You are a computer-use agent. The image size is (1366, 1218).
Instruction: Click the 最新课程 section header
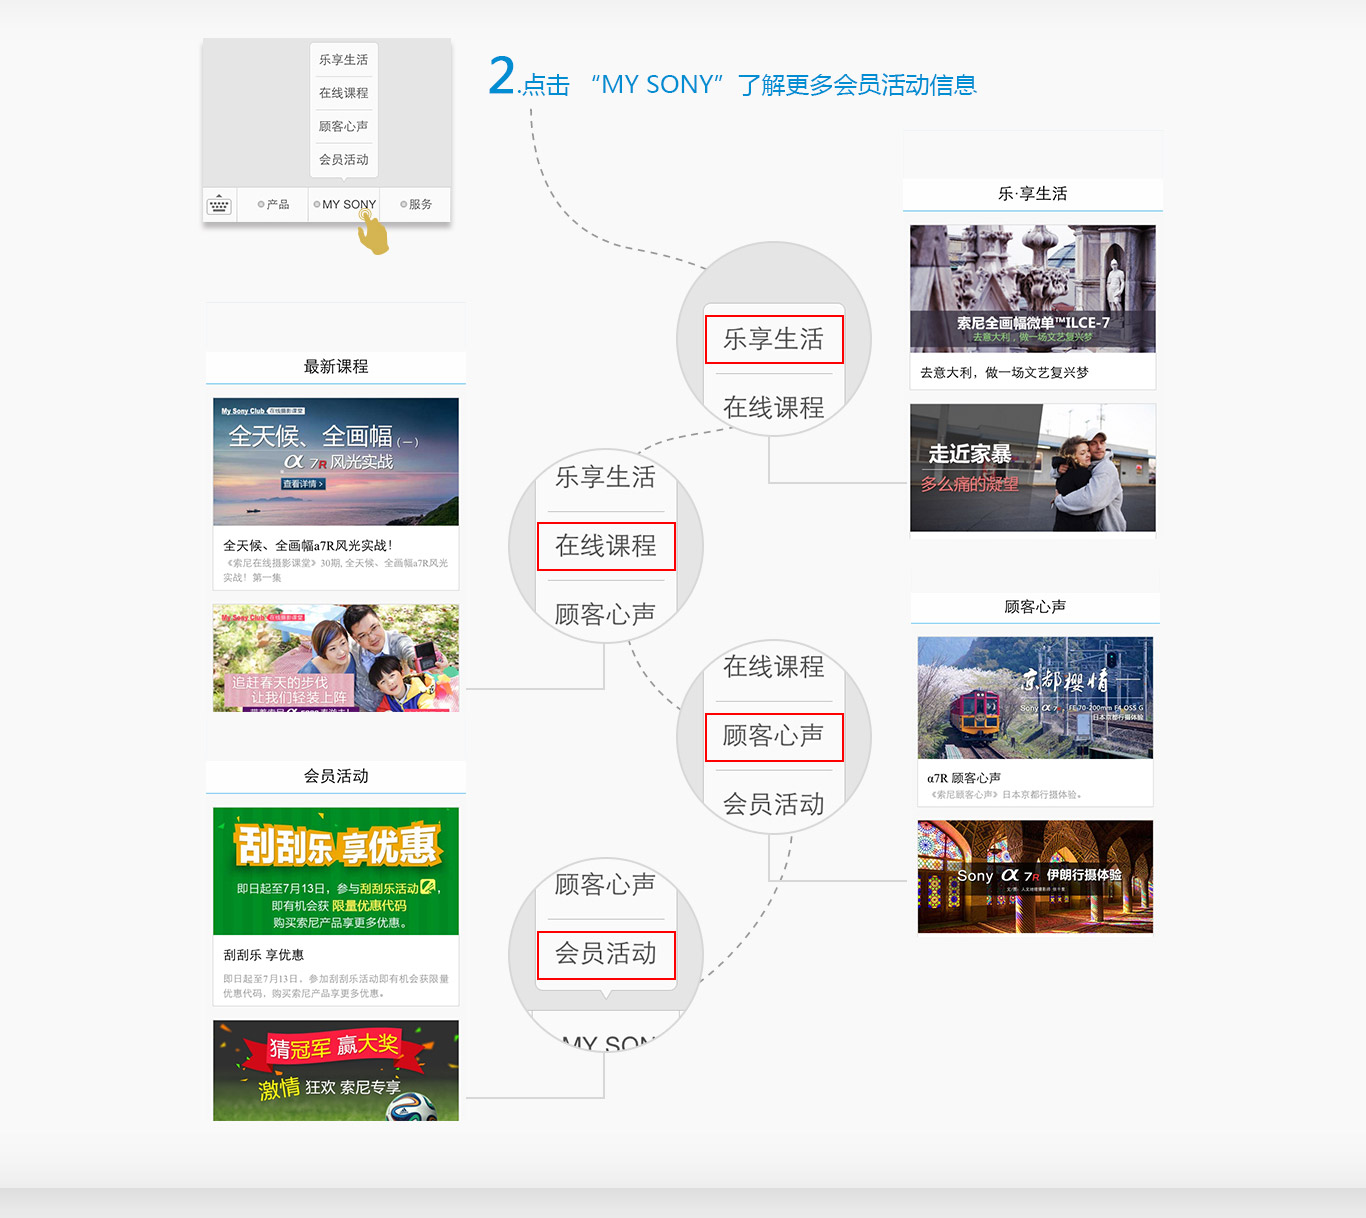tap(336, 367)
